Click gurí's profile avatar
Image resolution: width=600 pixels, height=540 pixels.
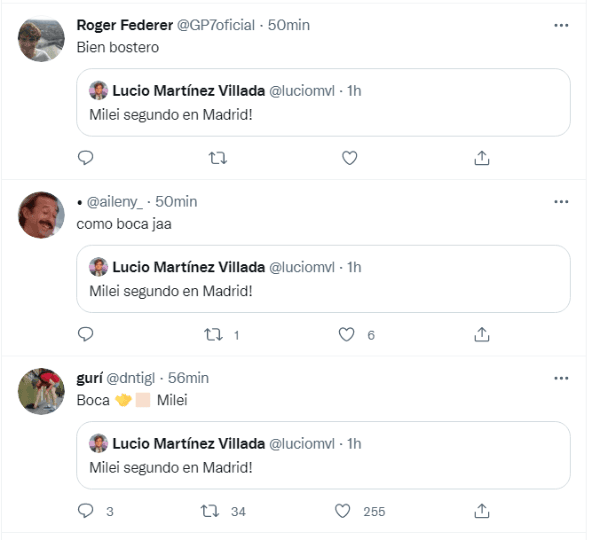(41, 391)
